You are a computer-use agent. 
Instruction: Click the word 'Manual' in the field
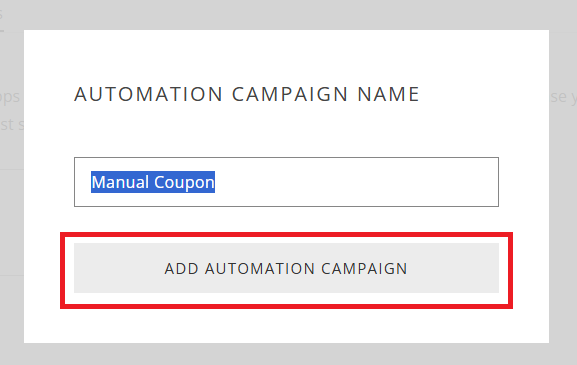pos(120,182)
